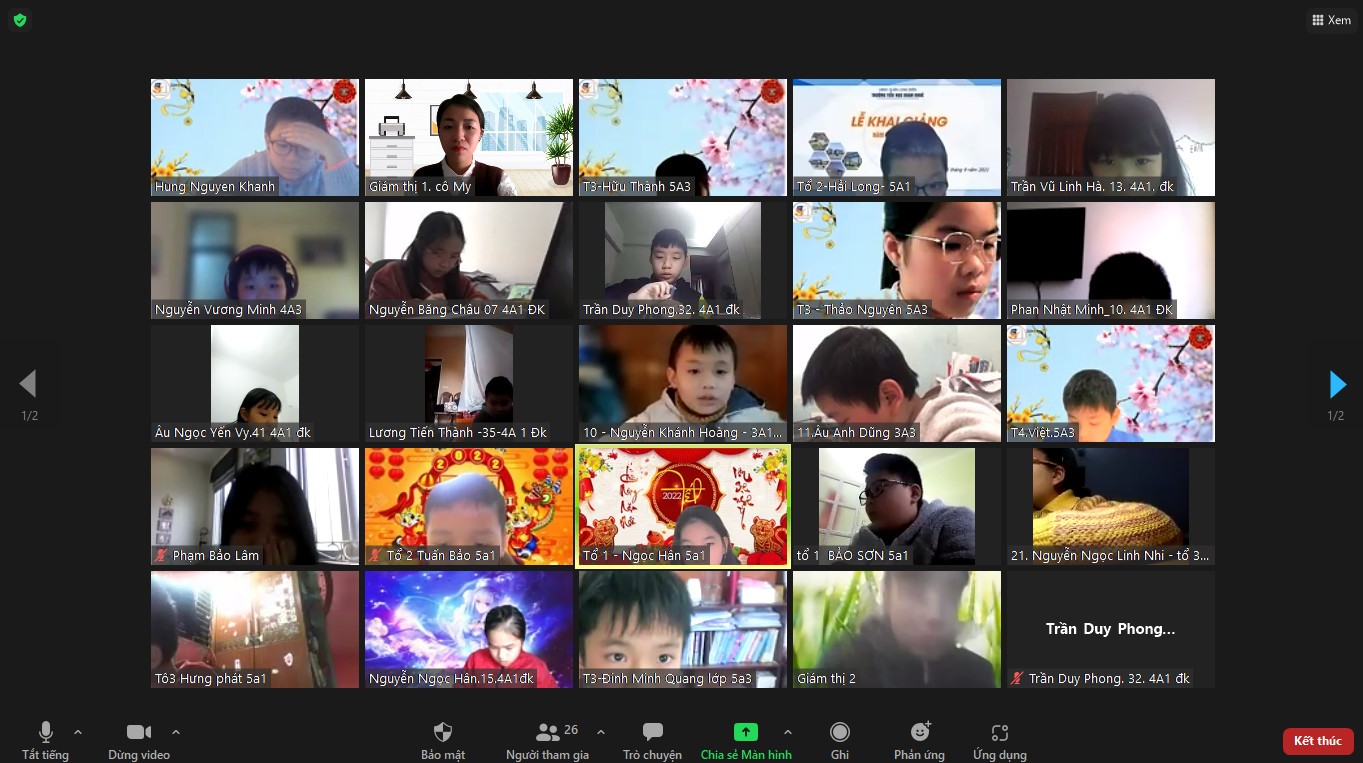Open Phản ứng reactions smiley icon

coord(920,733)
